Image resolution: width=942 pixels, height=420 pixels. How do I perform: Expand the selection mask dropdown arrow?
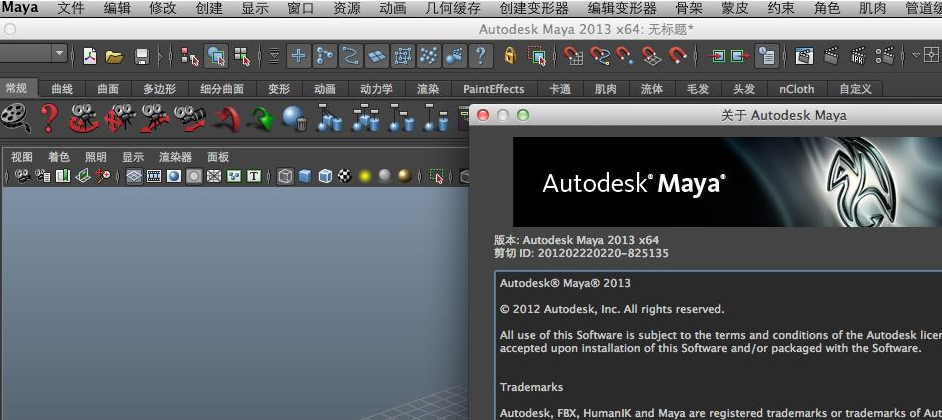(x=274, y=56)
